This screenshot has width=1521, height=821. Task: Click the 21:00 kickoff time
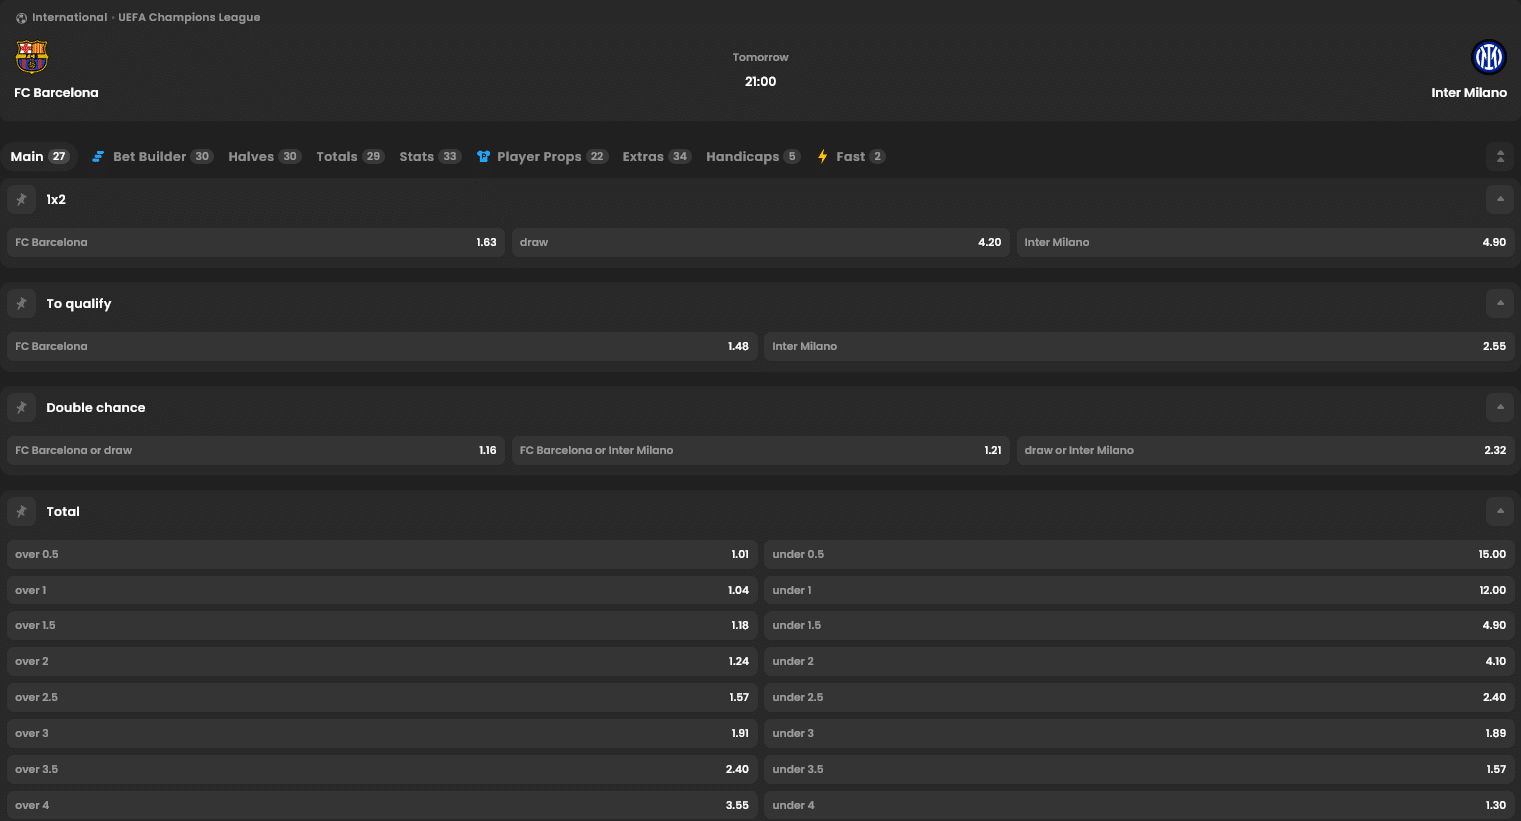point(760,82)
